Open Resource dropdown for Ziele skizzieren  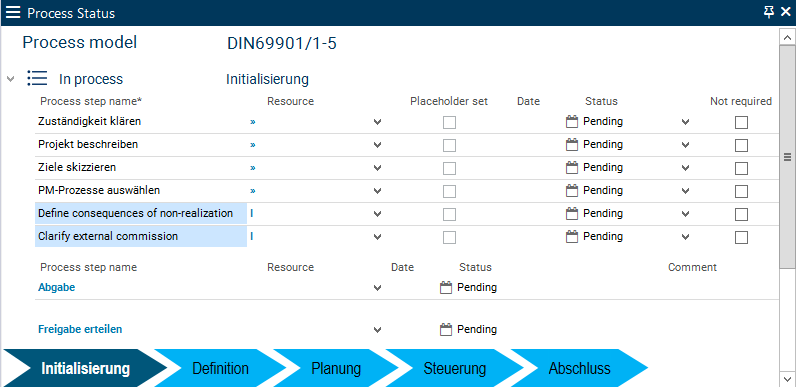coord(377,168)
